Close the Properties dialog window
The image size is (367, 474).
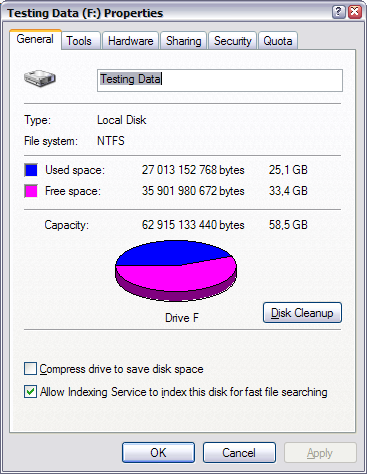[355, 12]
